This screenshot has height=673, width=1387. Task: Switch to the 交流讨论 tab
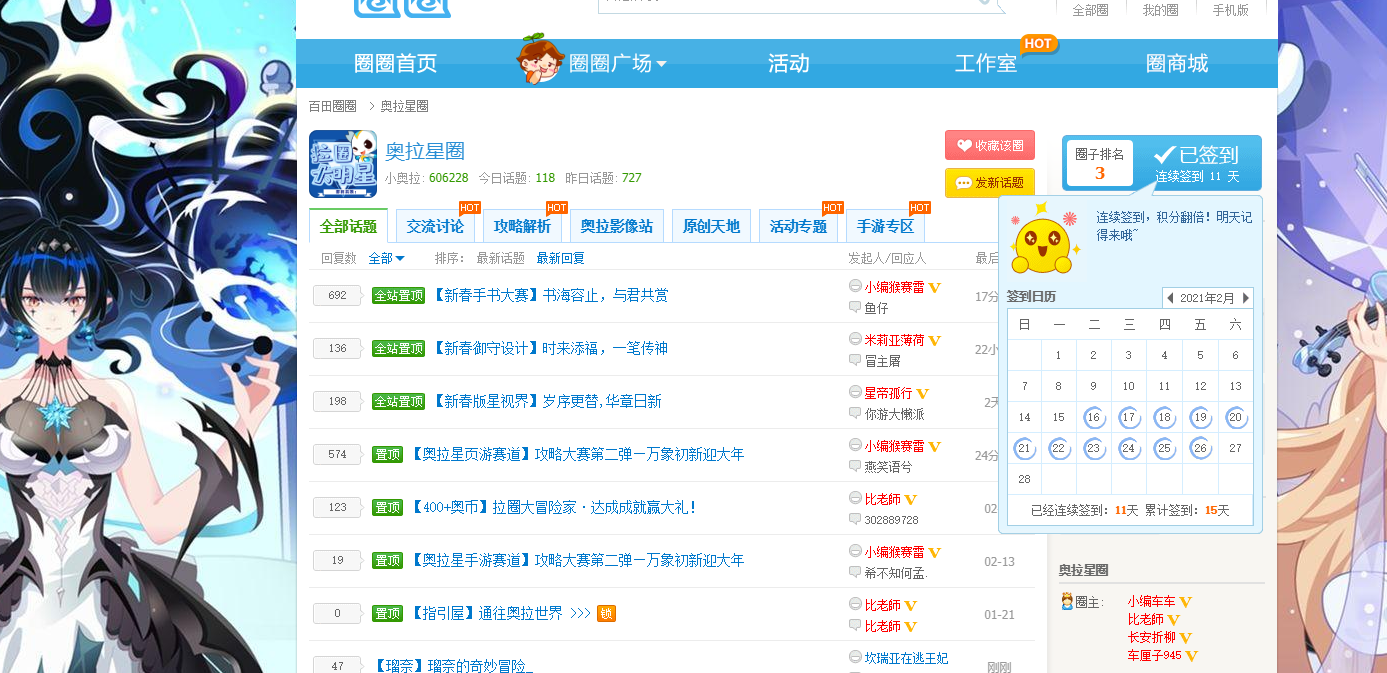[436, 227]
